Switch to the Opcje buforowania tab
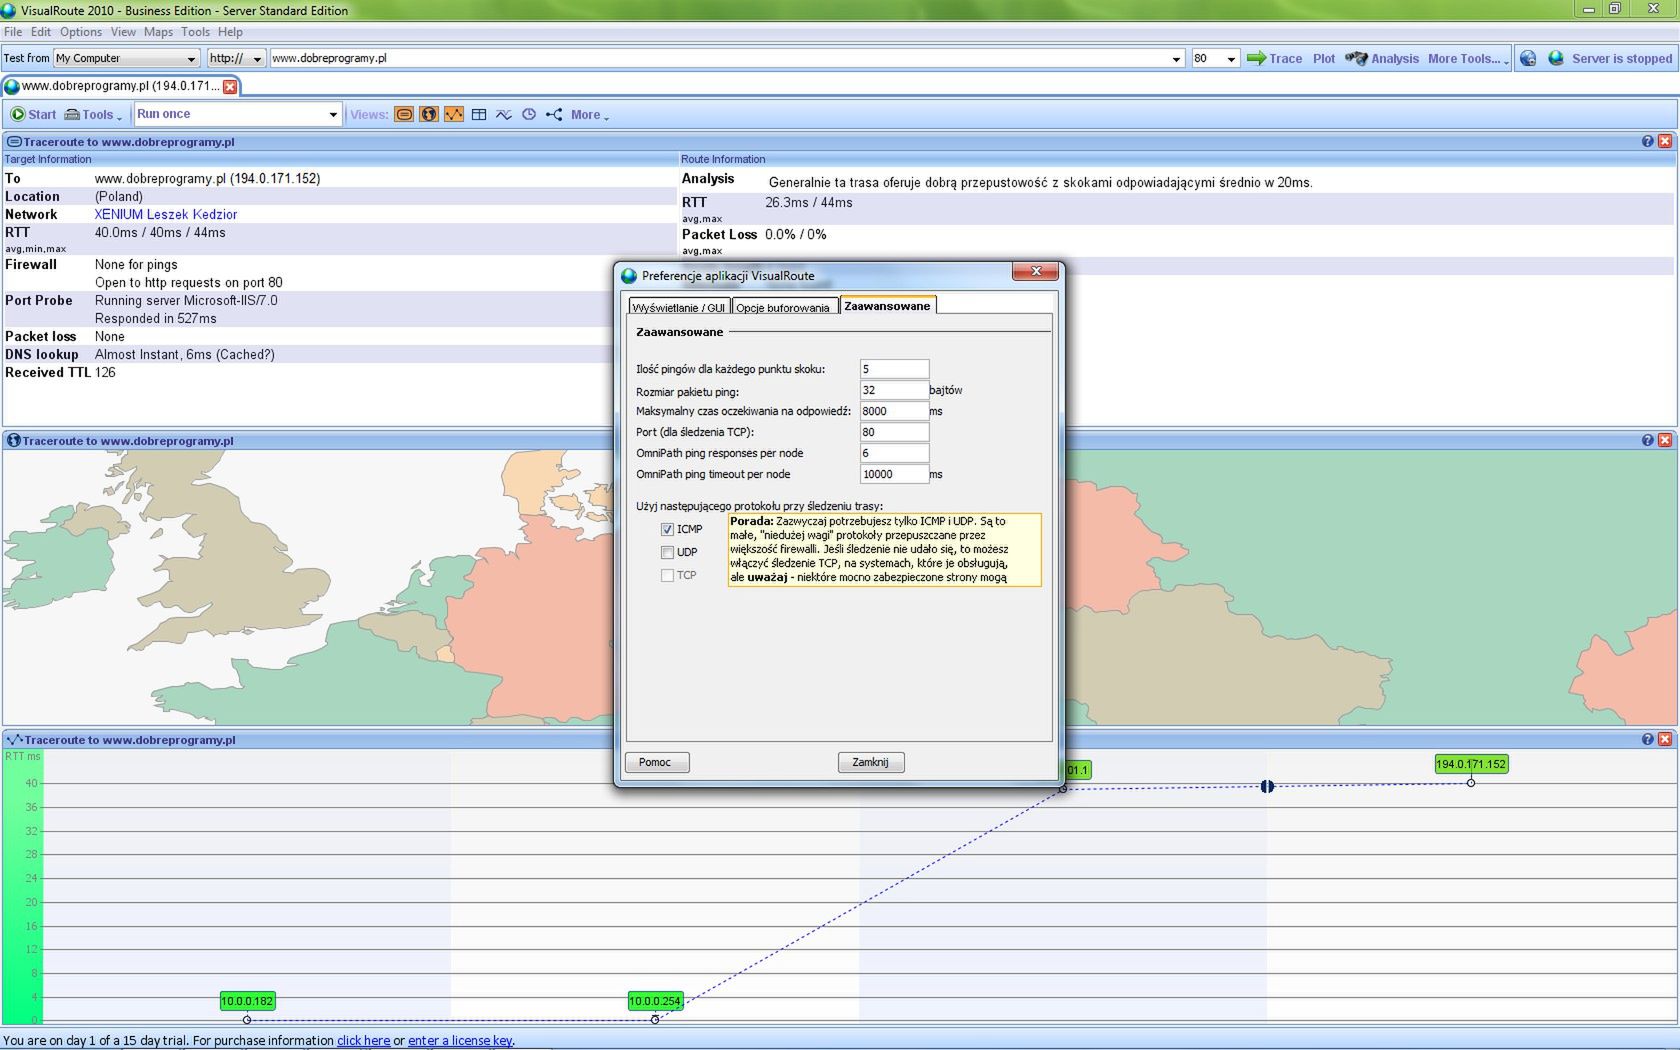 point(783,307)
